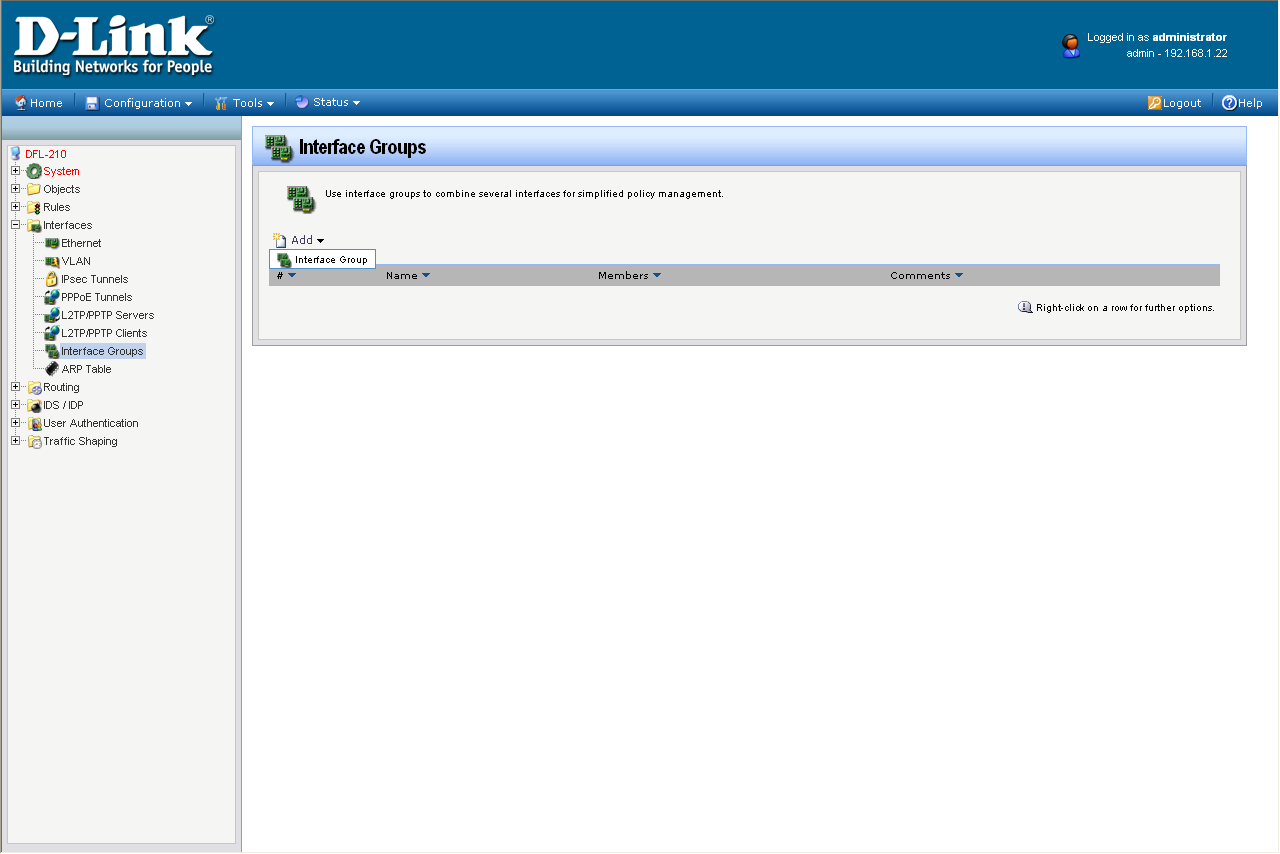This screenshot has height=854, width=1280.
Task: Expand the System tree node
Action: [15, 171]
